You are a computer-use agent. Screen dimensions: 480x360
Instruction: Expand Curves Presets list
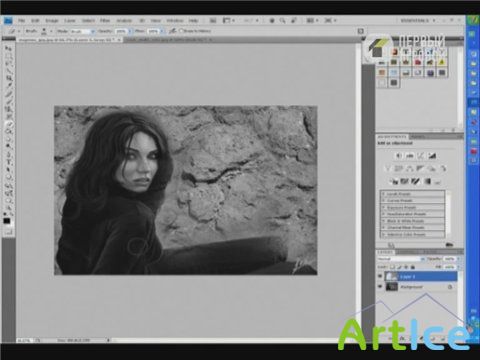pyautogui.click(x=383, y=200)
